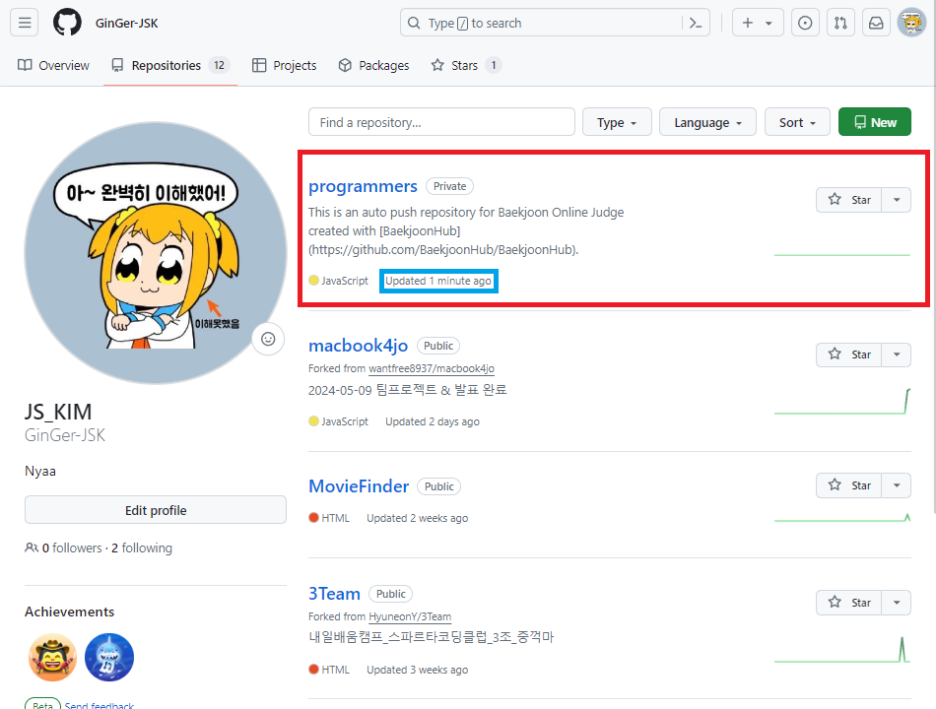
Task: Click the JavaScript language label on macbook4jo
Action: click(x=338, y=421)
